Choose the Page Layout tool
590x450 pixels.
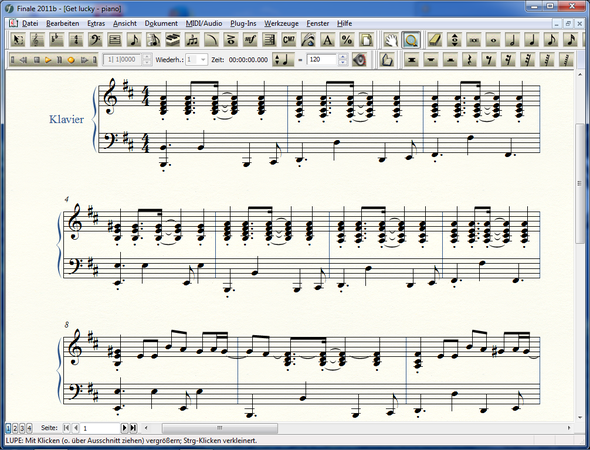pos(366,40)
